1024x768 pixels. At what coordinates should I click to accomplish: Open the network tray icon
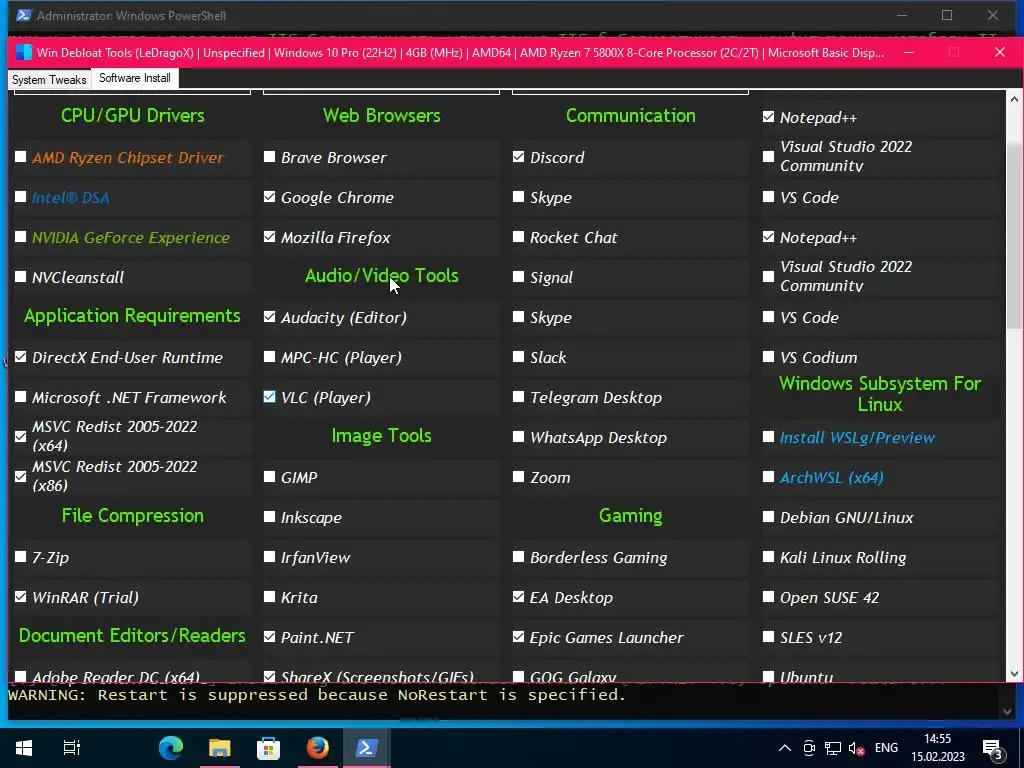tap(833, 748)
